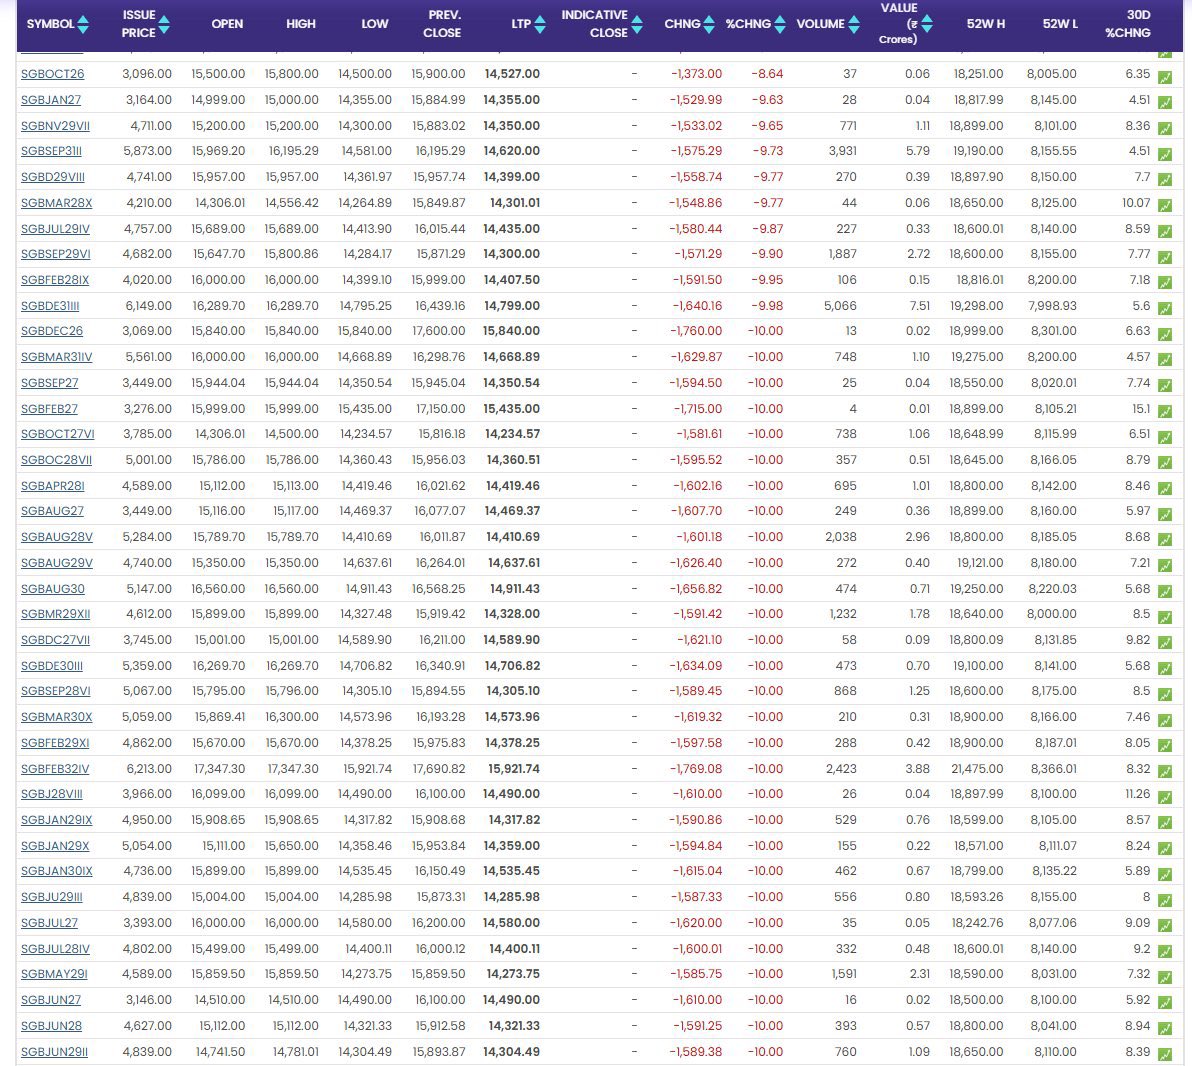Image resolution: width=1192 pixels, height=1066 pixels.
Task: Open the SGBMAR28X symbol link
Action: [x=56, y=203]
